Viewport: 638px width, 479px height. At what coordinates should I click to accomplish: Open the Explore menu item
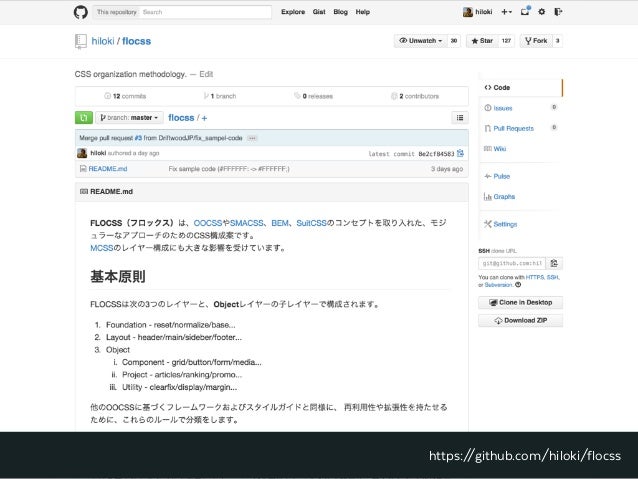[x=293, y=12]
